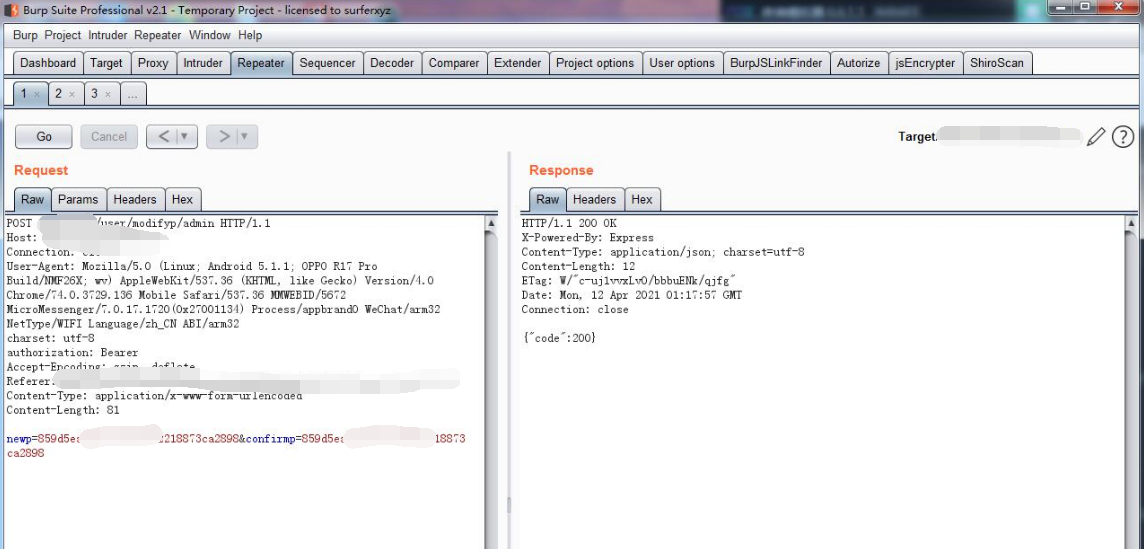Select the Raw tab in the Request panel
1144x549 pixels.
coord(32,199)
